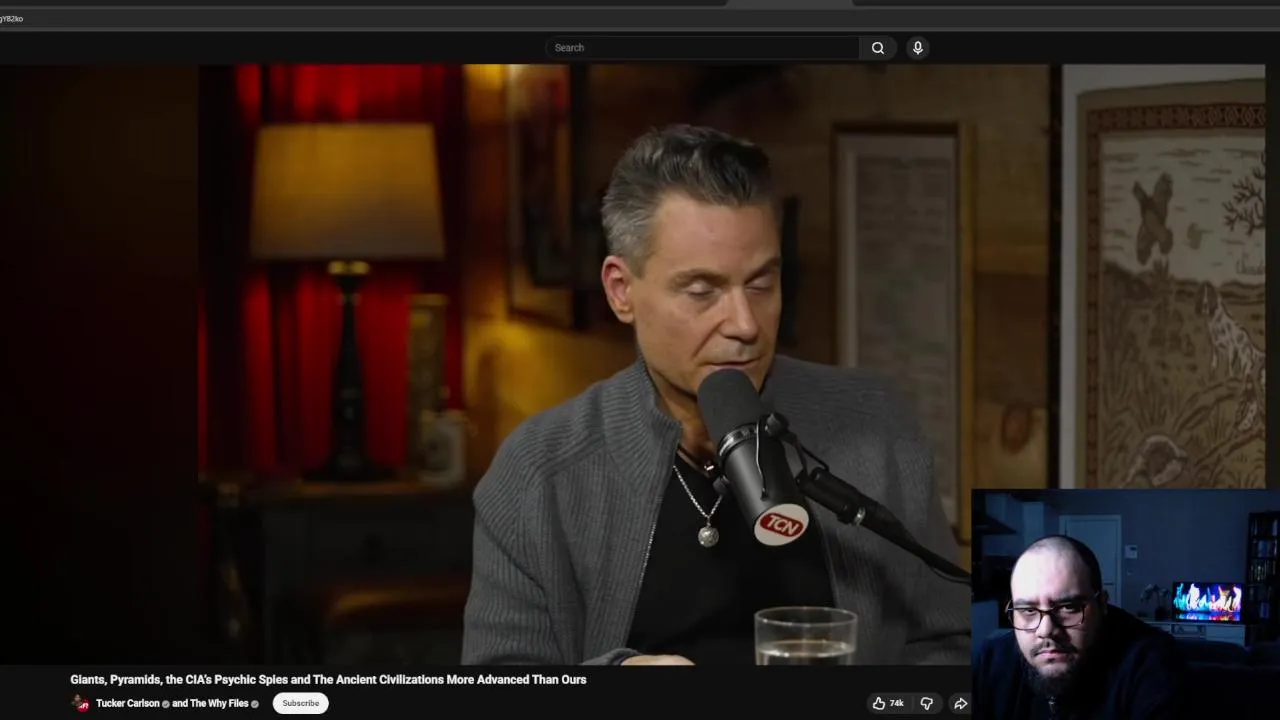Click the YouTube search magnifier button
This screenshot has height=720, width=1280.
pos(877,48)
